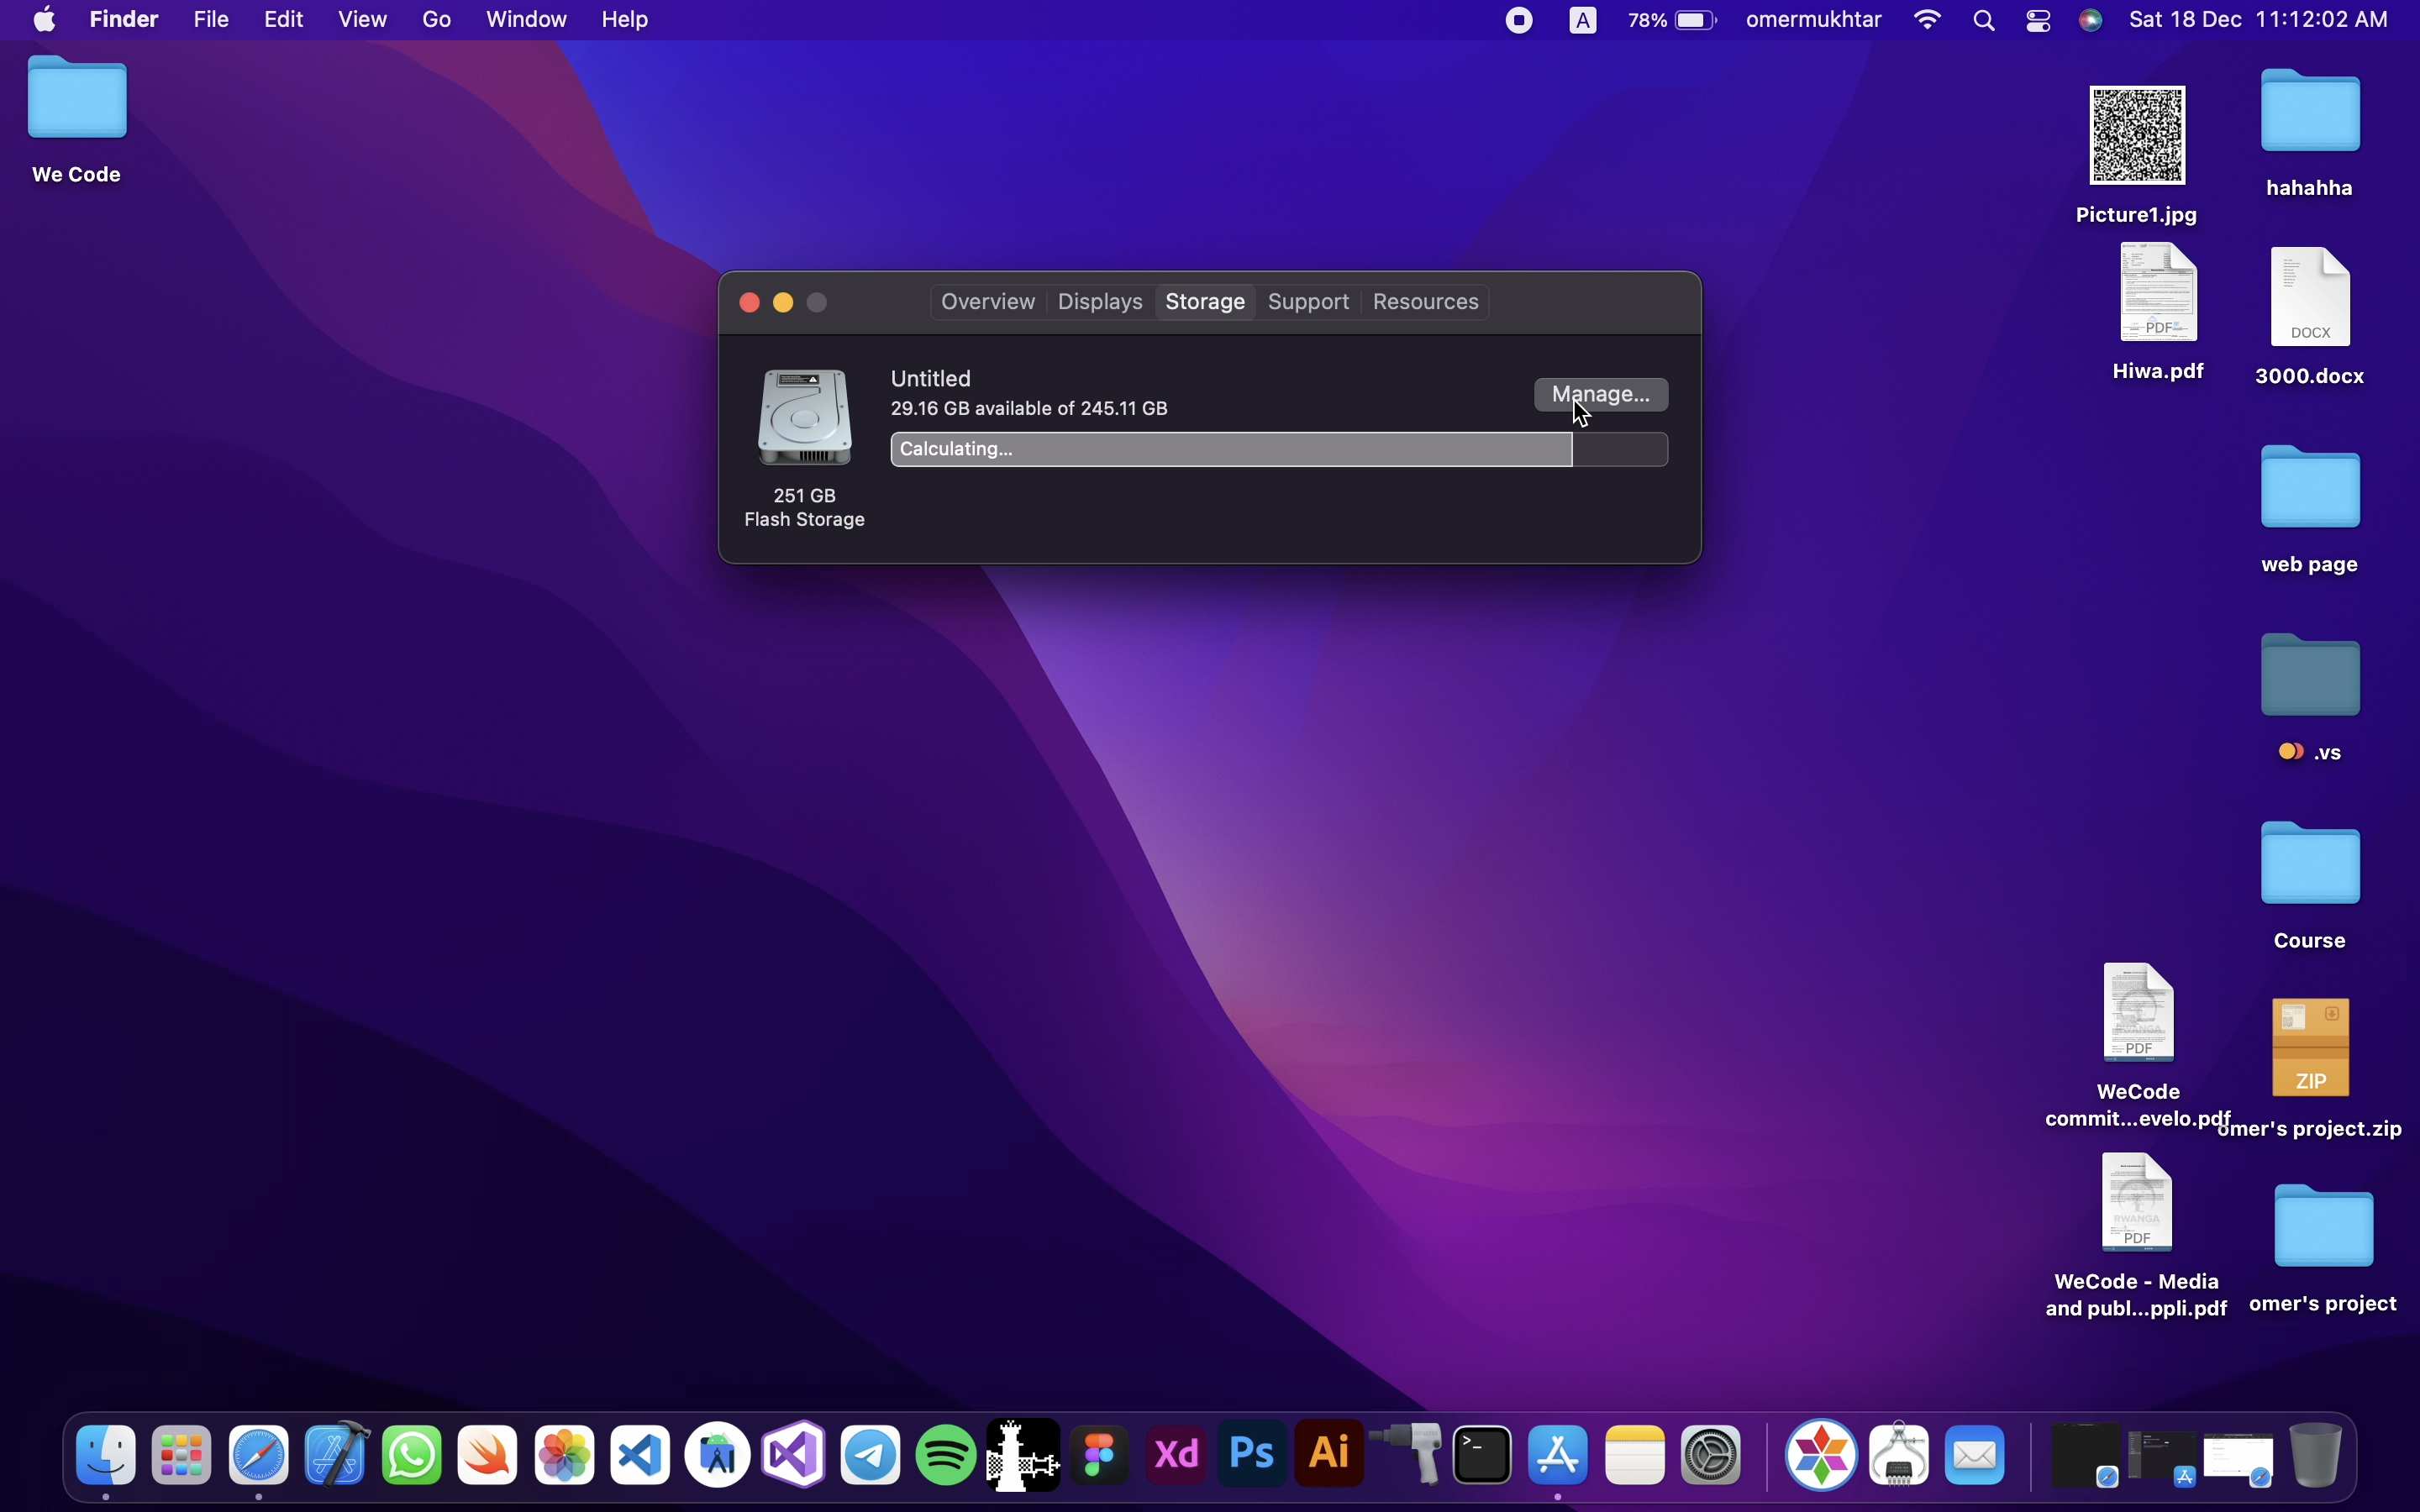
Task: Launch Figma from the dock
Action: pos(1100,1455)
